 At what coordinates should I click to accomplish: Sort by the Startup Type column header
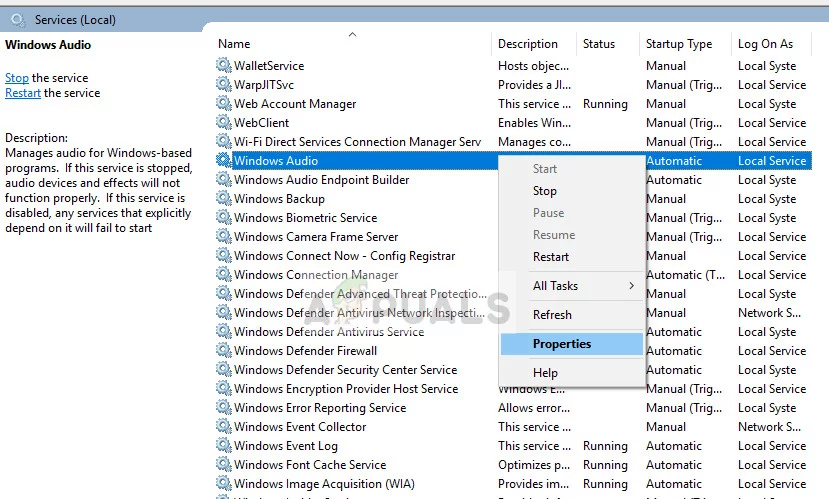click(x=679, y=44)
